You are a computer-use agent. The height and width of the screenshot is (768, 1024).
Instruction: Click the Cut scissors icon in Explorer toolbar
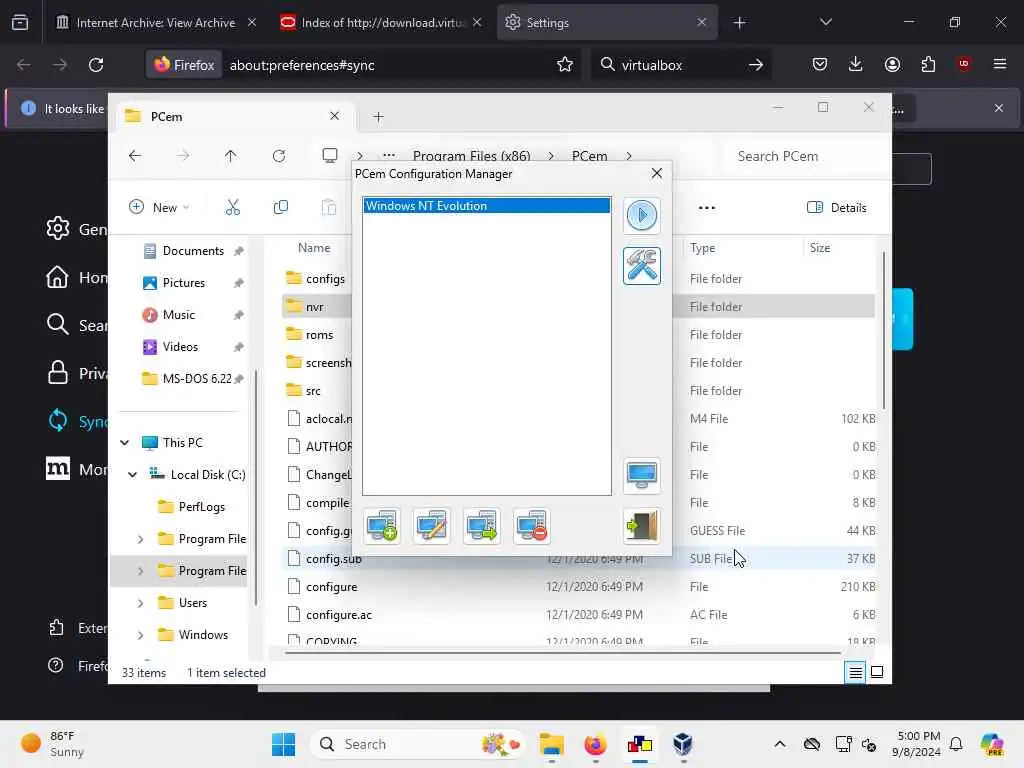[x=232, y=208]
